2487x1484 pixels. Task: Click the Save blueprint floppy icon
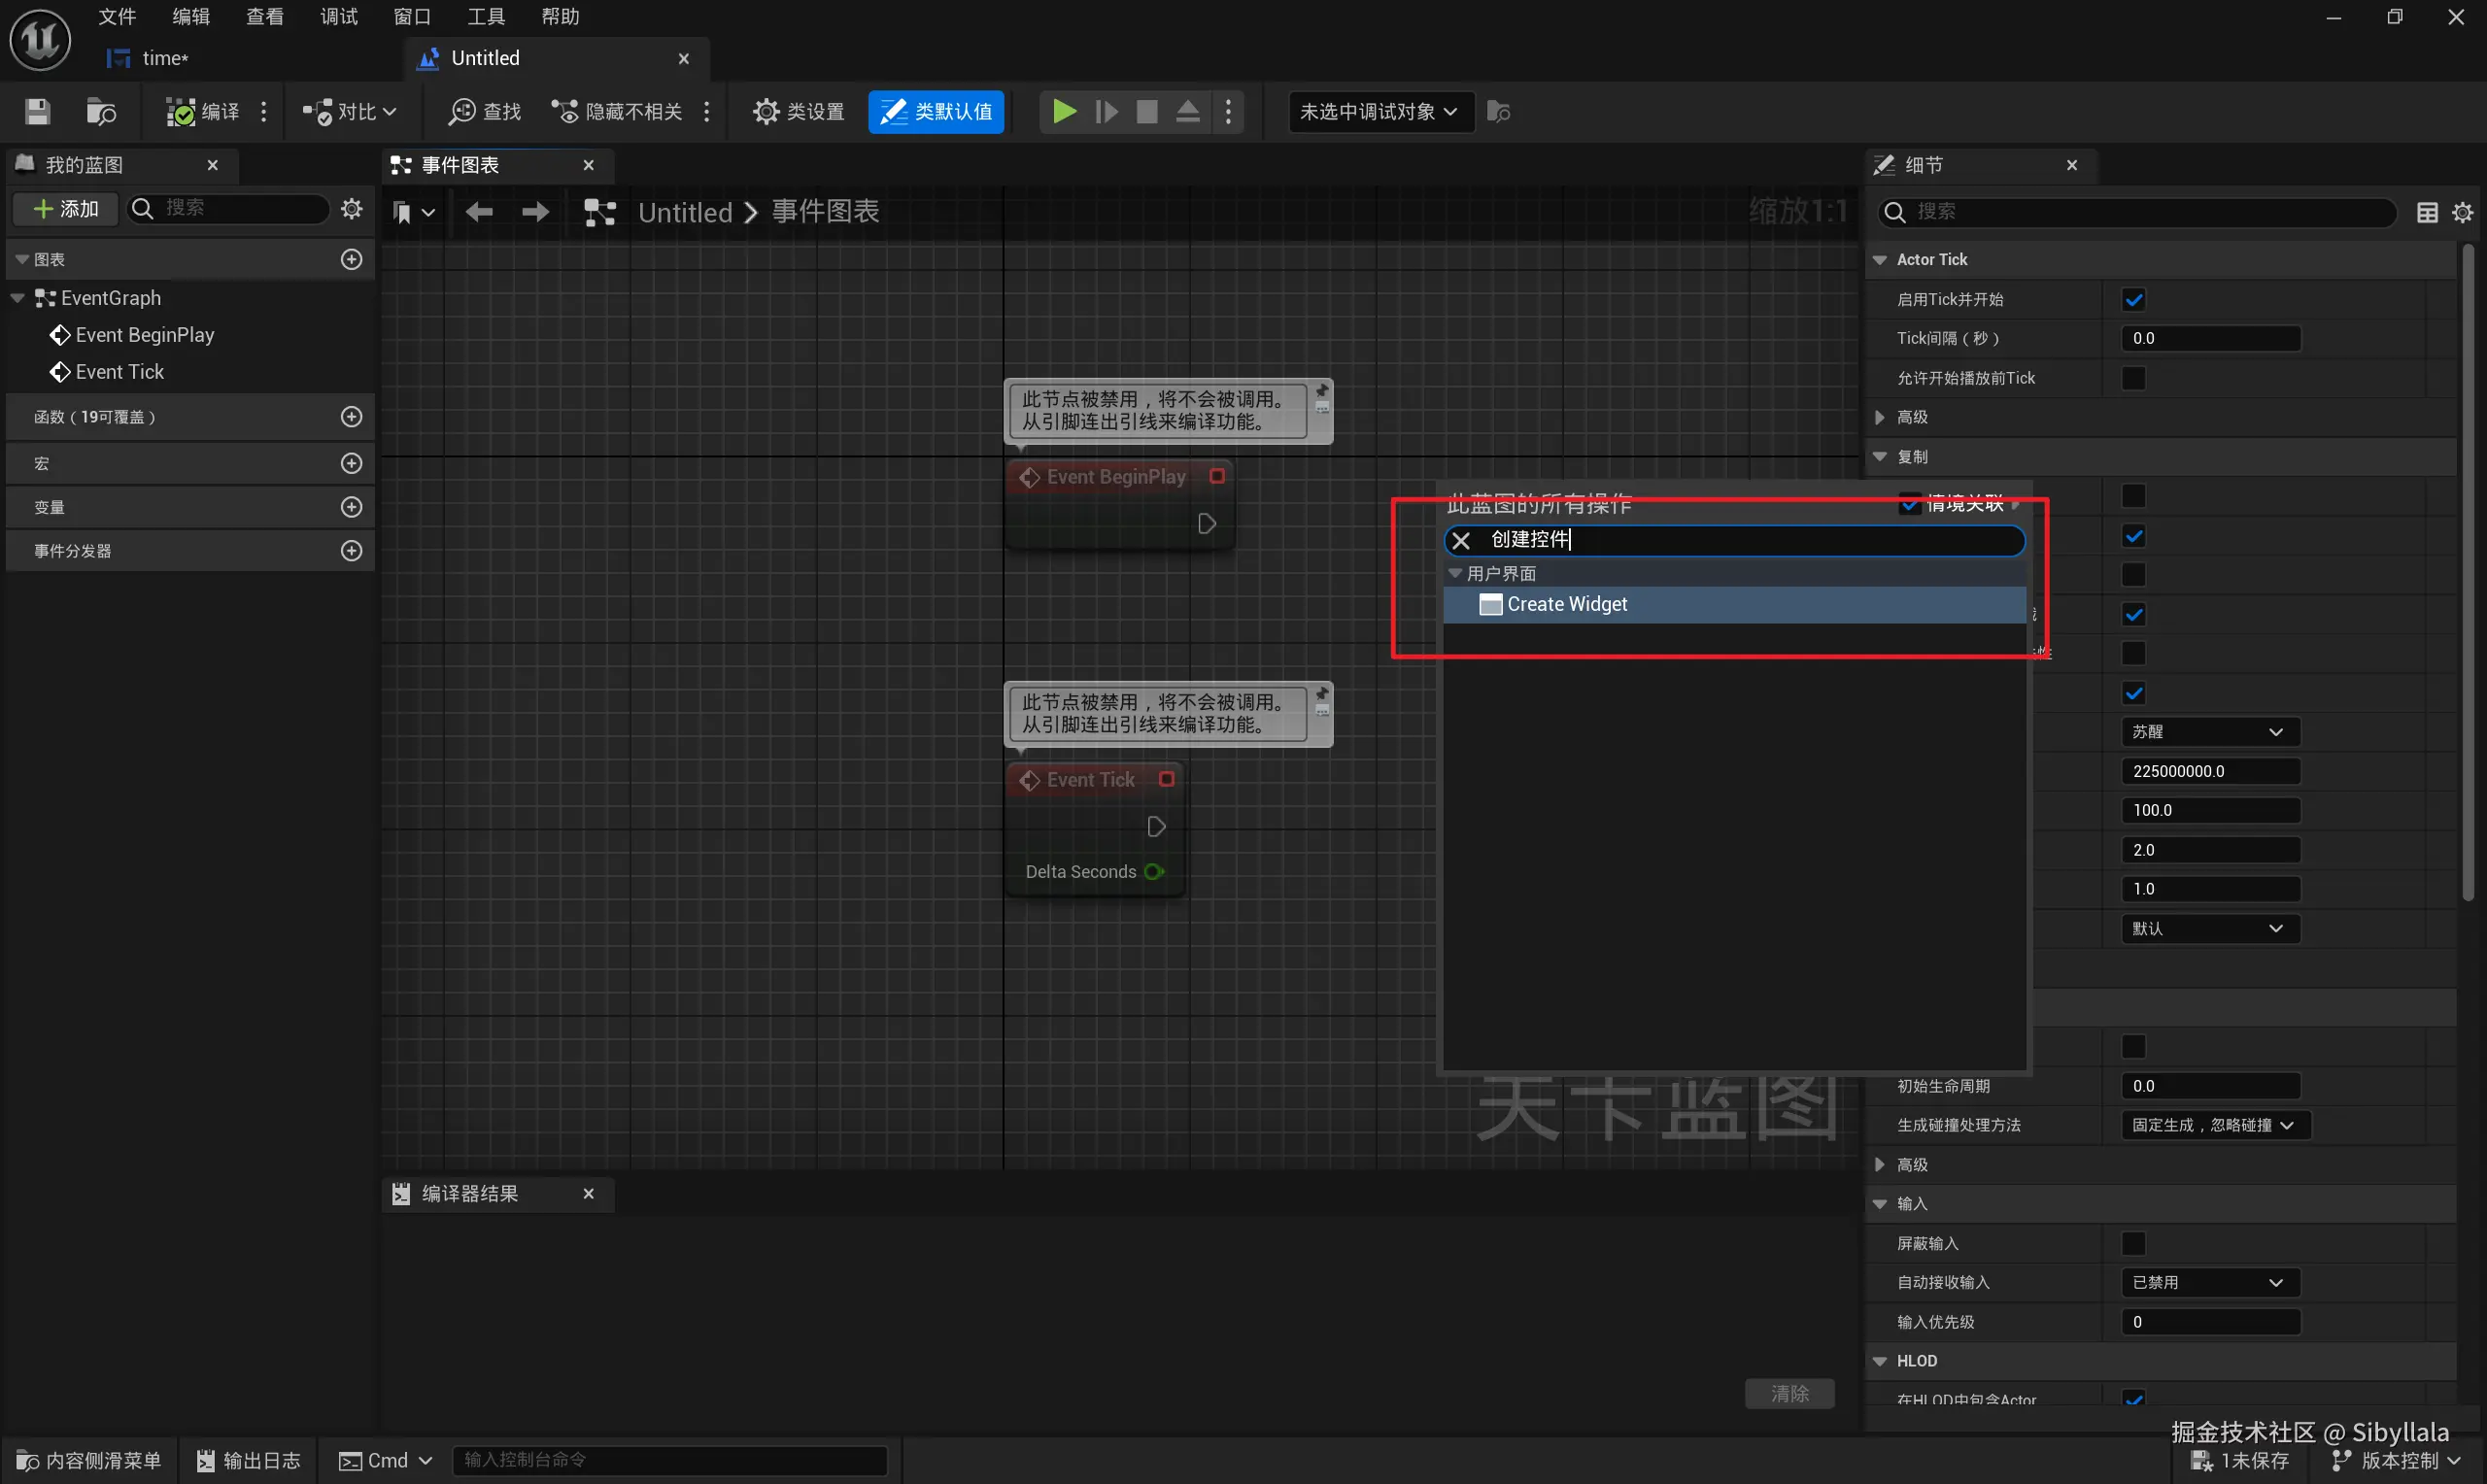tap(37, 111)
